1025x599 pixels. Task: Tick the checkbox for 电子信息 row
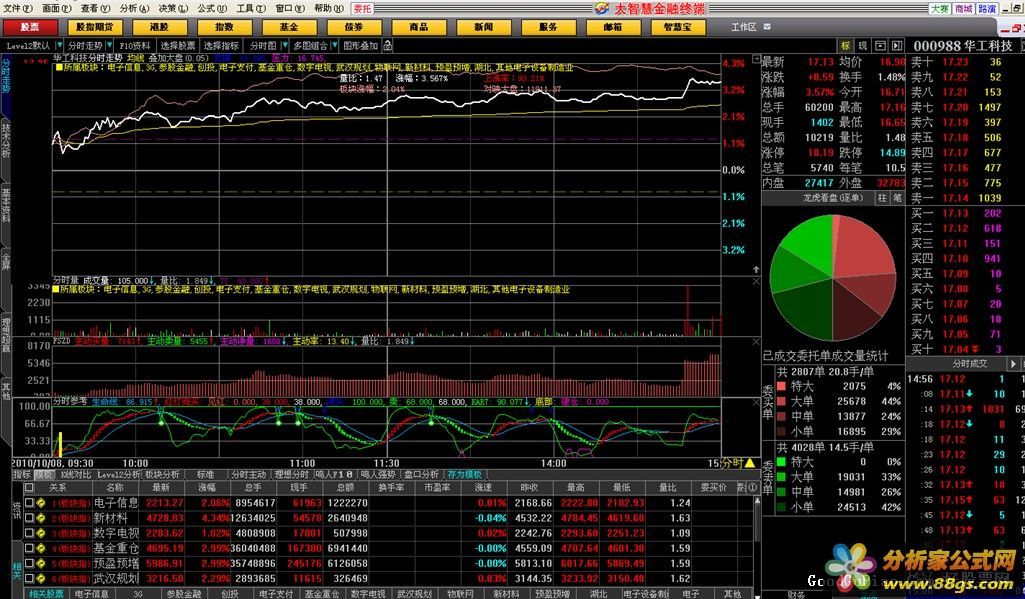29,503
